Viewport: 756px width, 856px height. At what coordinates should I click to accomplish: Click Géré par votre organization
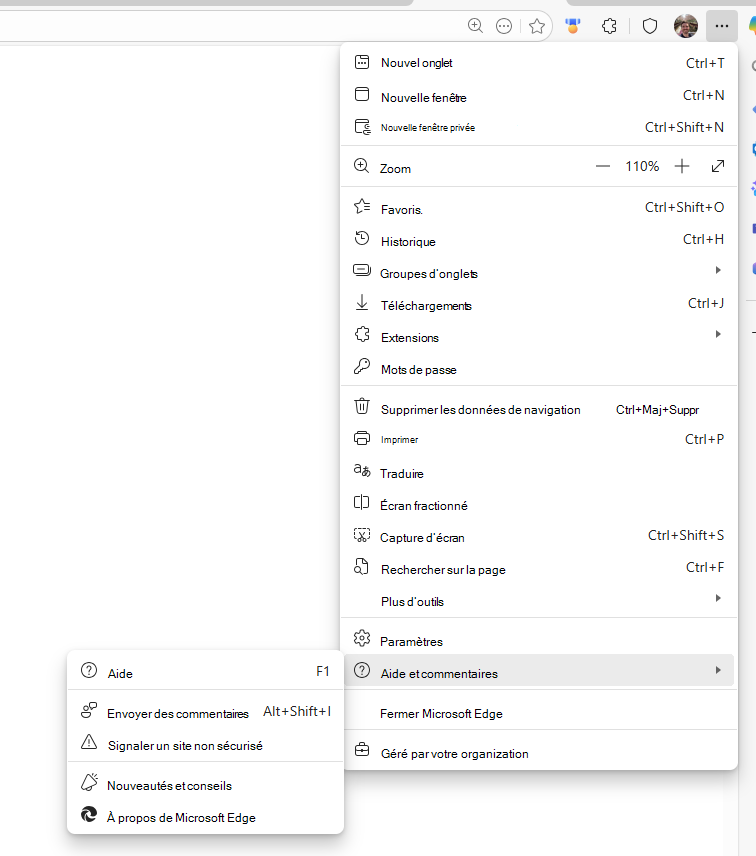pyautogui.click(x=539, y=752)
